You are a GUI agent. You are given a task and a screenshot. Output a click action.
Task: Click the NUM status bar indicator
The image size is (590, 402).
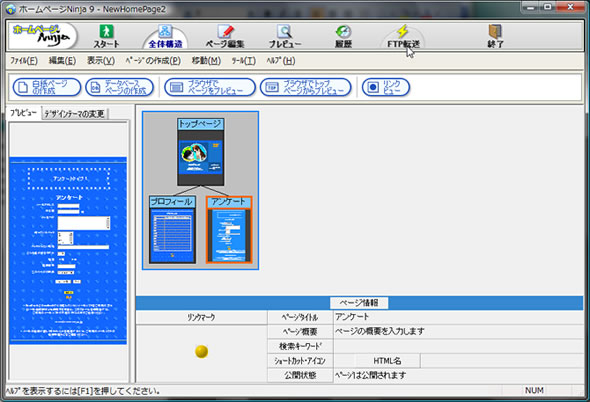coord(534,391)
